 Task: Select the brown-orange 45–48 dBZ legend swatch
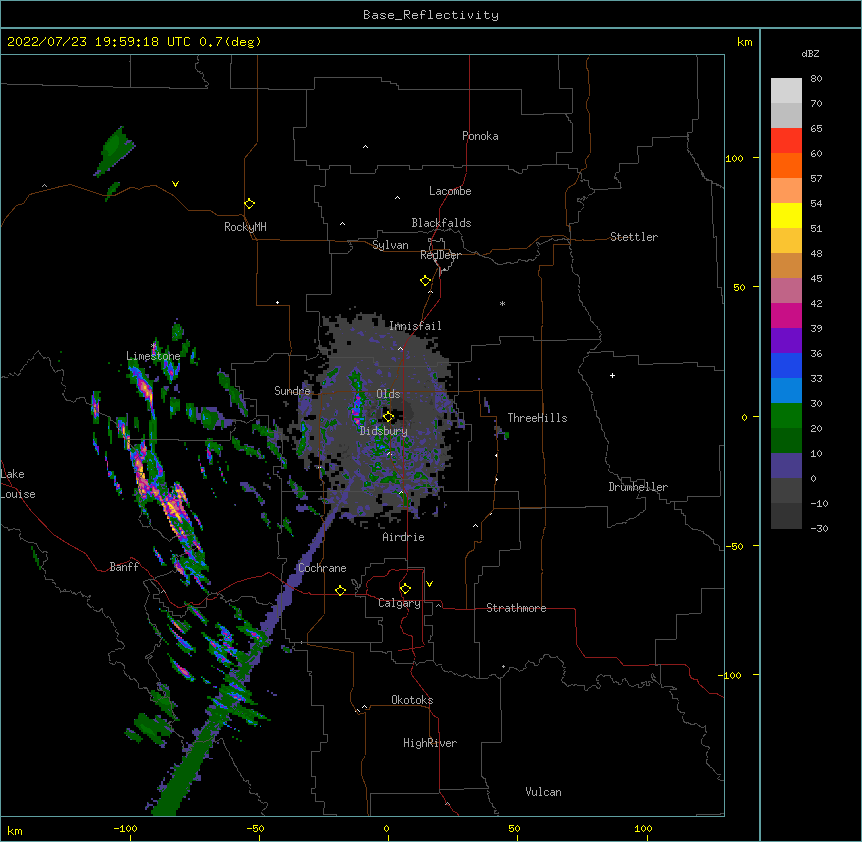pyautogui.click(x=786, y=265)
